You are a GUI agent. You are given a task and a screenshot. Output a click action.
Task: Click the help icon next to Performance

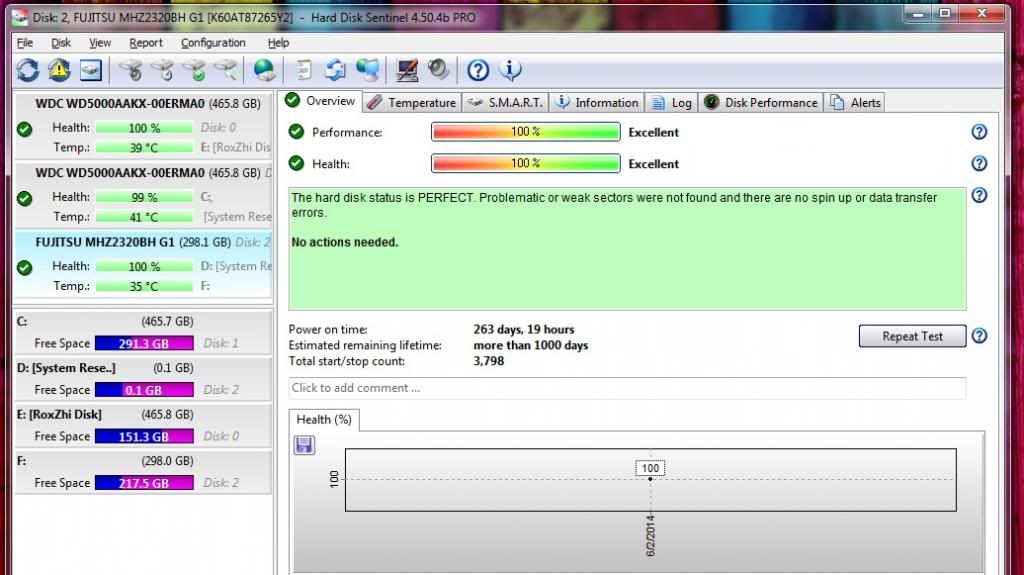[x=979, y=132]
